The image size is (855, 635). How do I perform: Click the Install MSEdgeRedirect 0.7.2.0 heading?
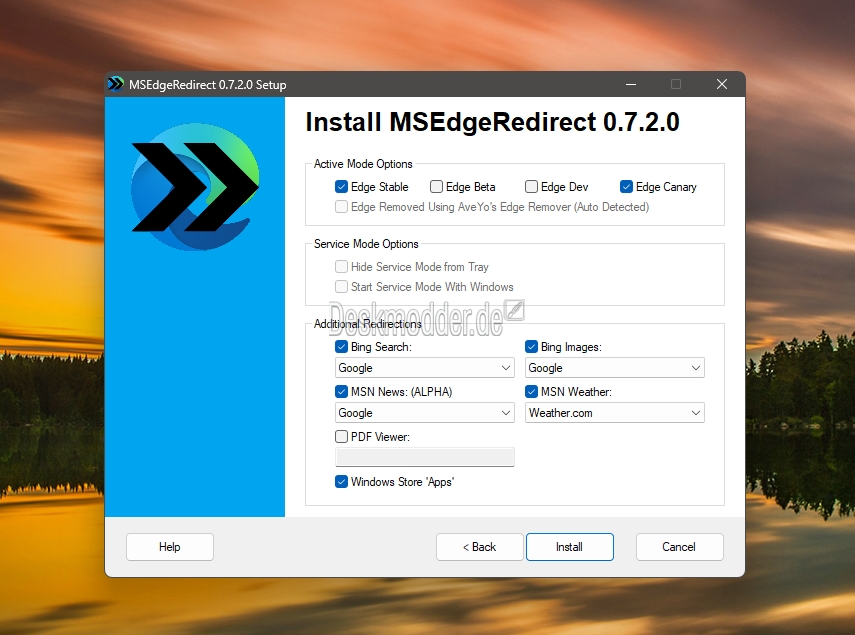tap(492, 122)
